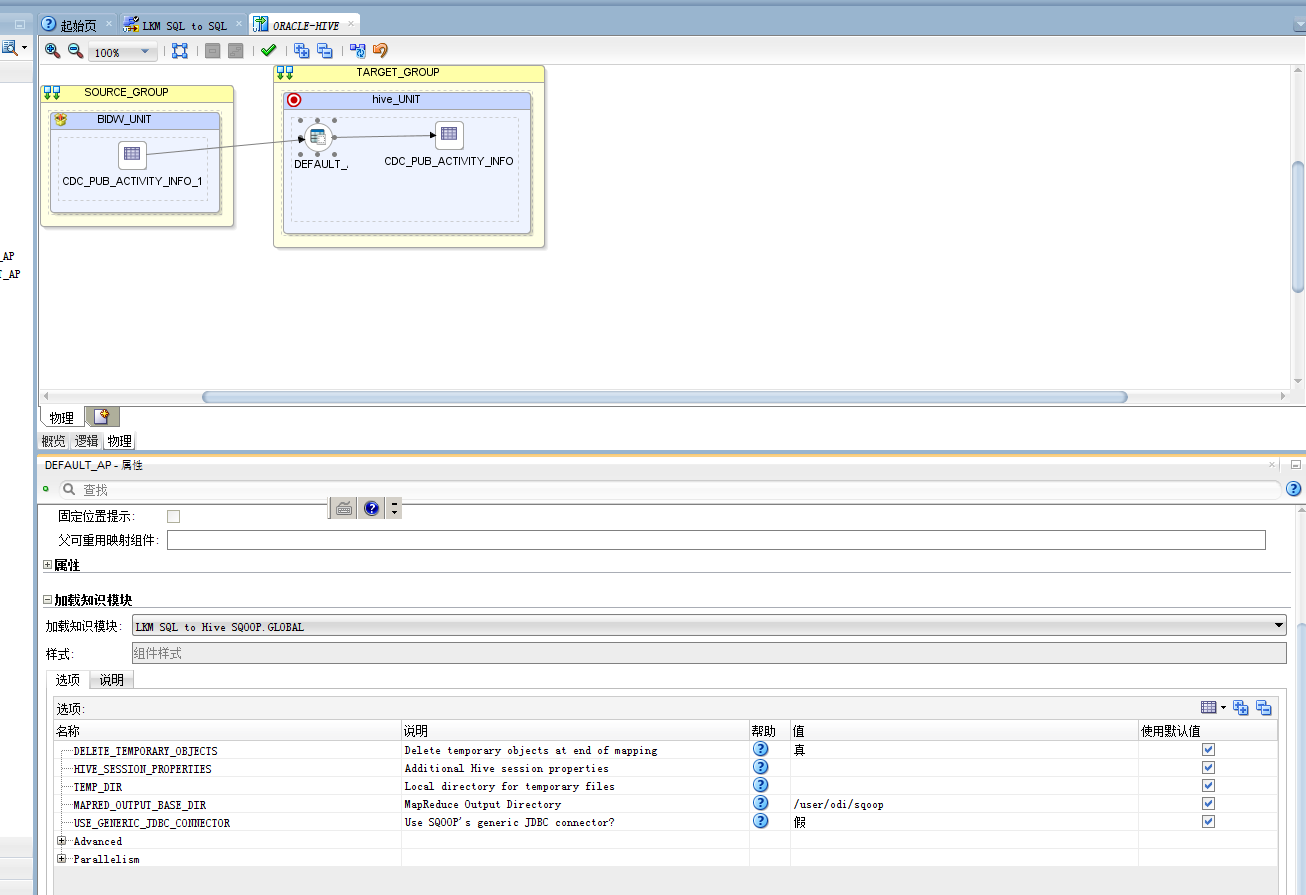Zoom out on the mapping diagram

coord(75,51)
